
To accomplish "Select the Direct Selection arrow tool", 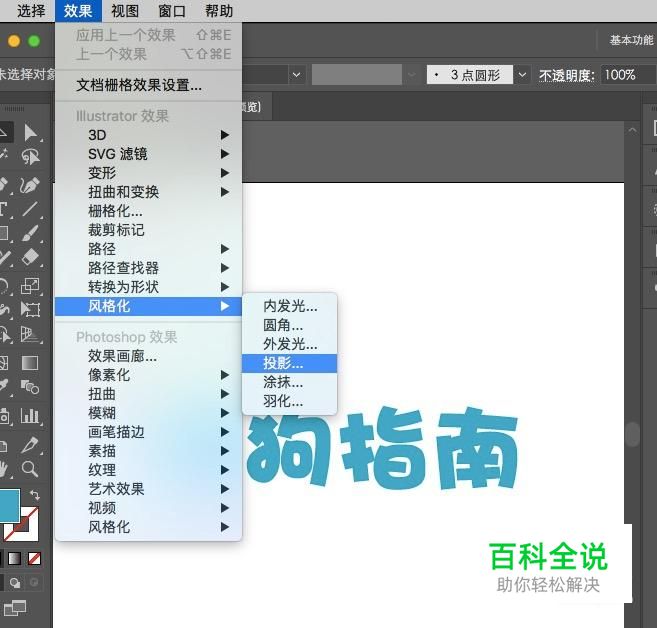I will [x=30, y=132].
